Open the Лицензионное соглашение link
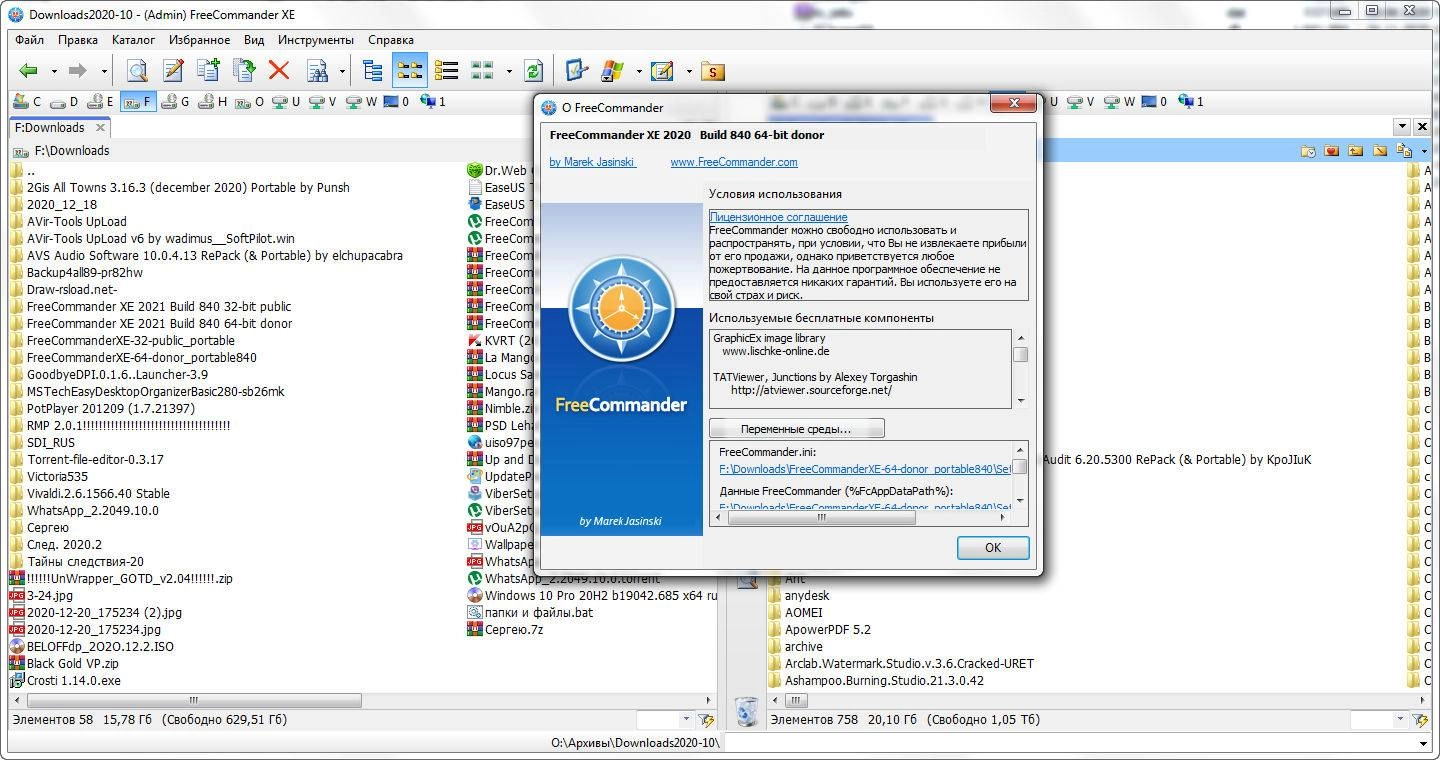This screenshot has height=760, width=1440. point(778,217)
